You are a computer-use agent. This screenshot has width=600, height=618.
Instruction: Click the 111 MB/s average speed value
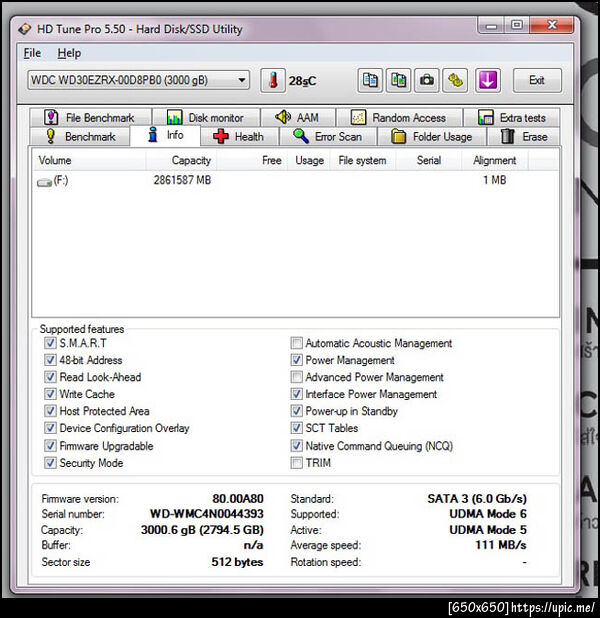click(x=501, y=545)
